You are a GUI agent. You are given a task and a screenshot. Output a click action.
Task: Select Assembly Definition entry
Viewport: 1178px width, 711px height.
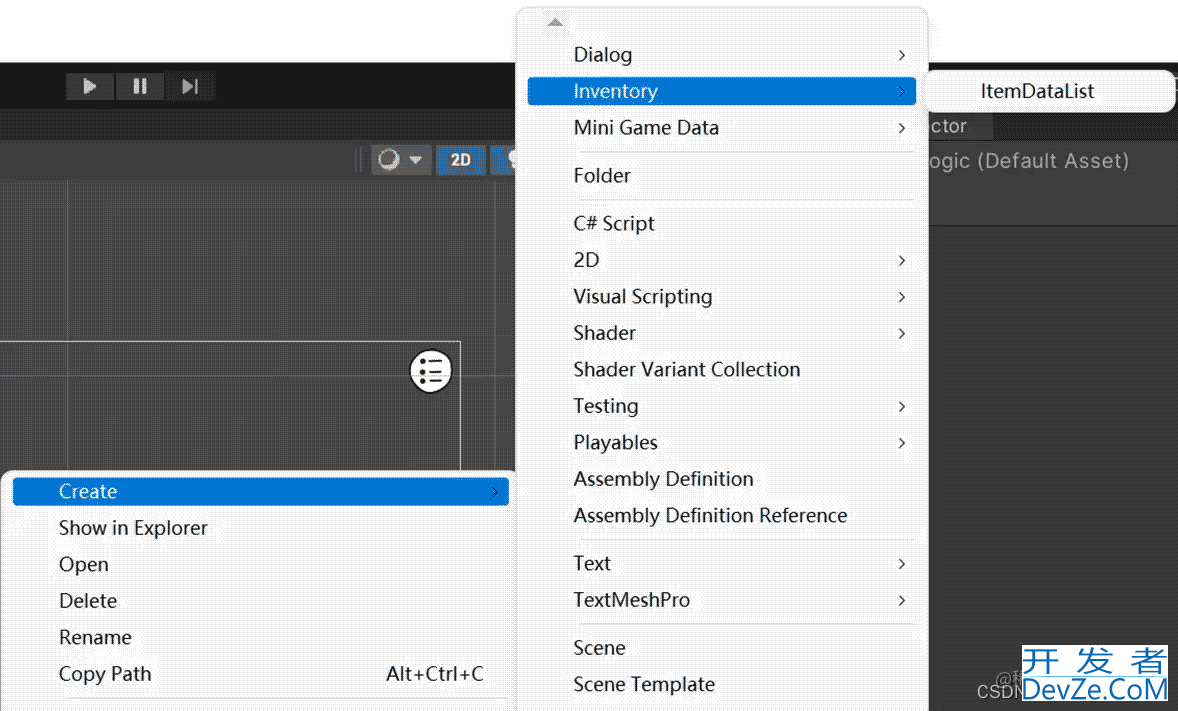click(x=721, y=480)
